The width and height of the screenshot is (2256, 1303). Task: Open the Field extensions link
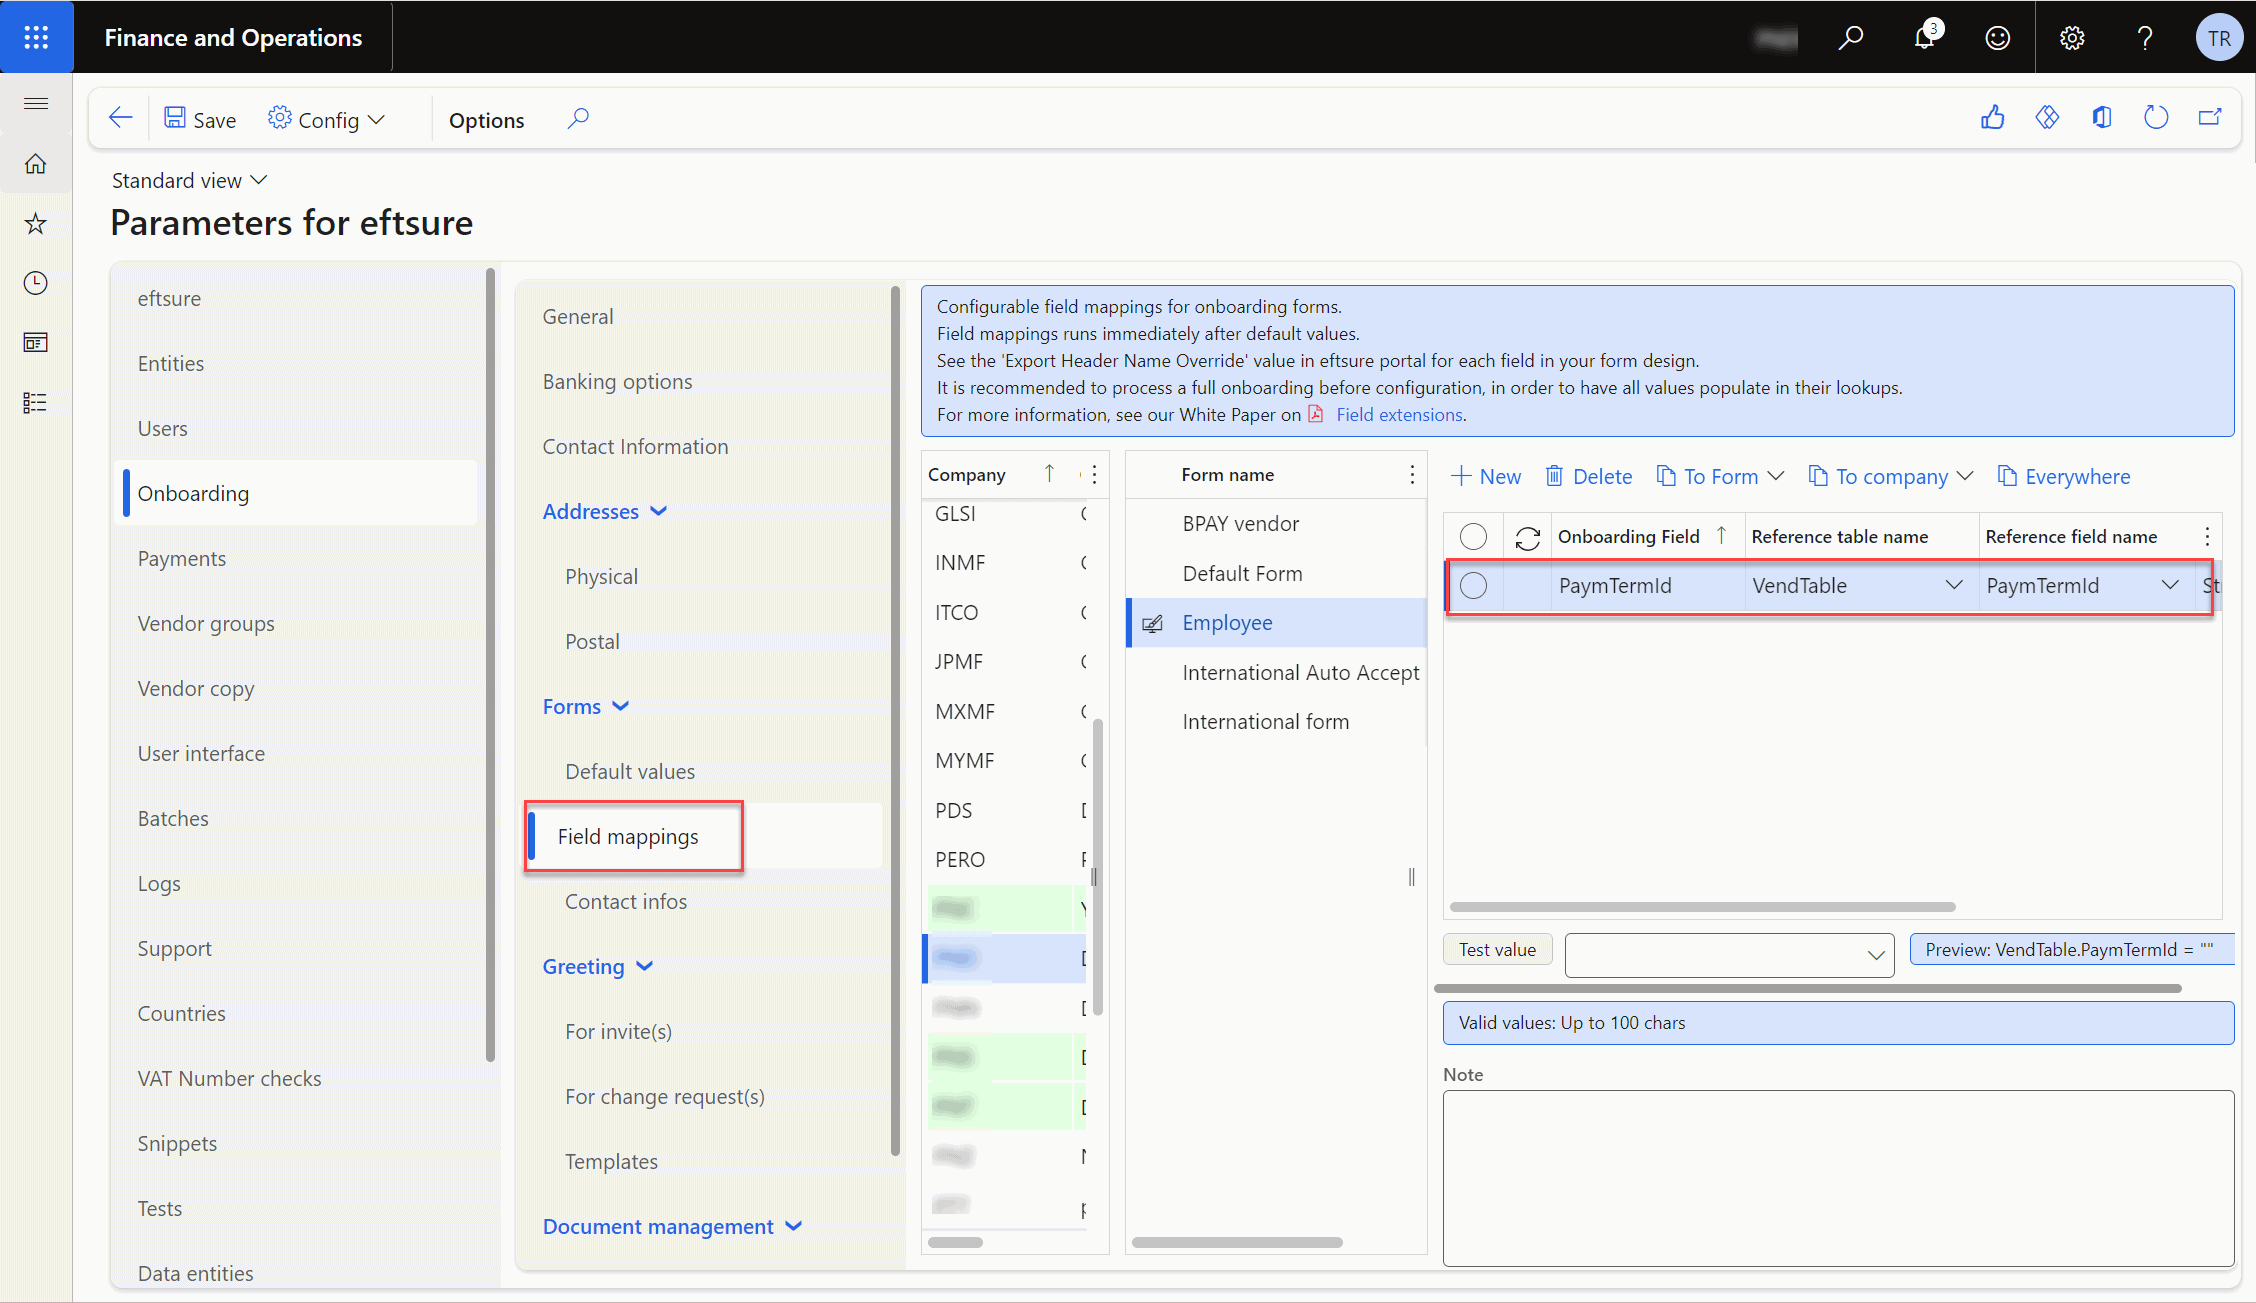[x=1399, y=414]
